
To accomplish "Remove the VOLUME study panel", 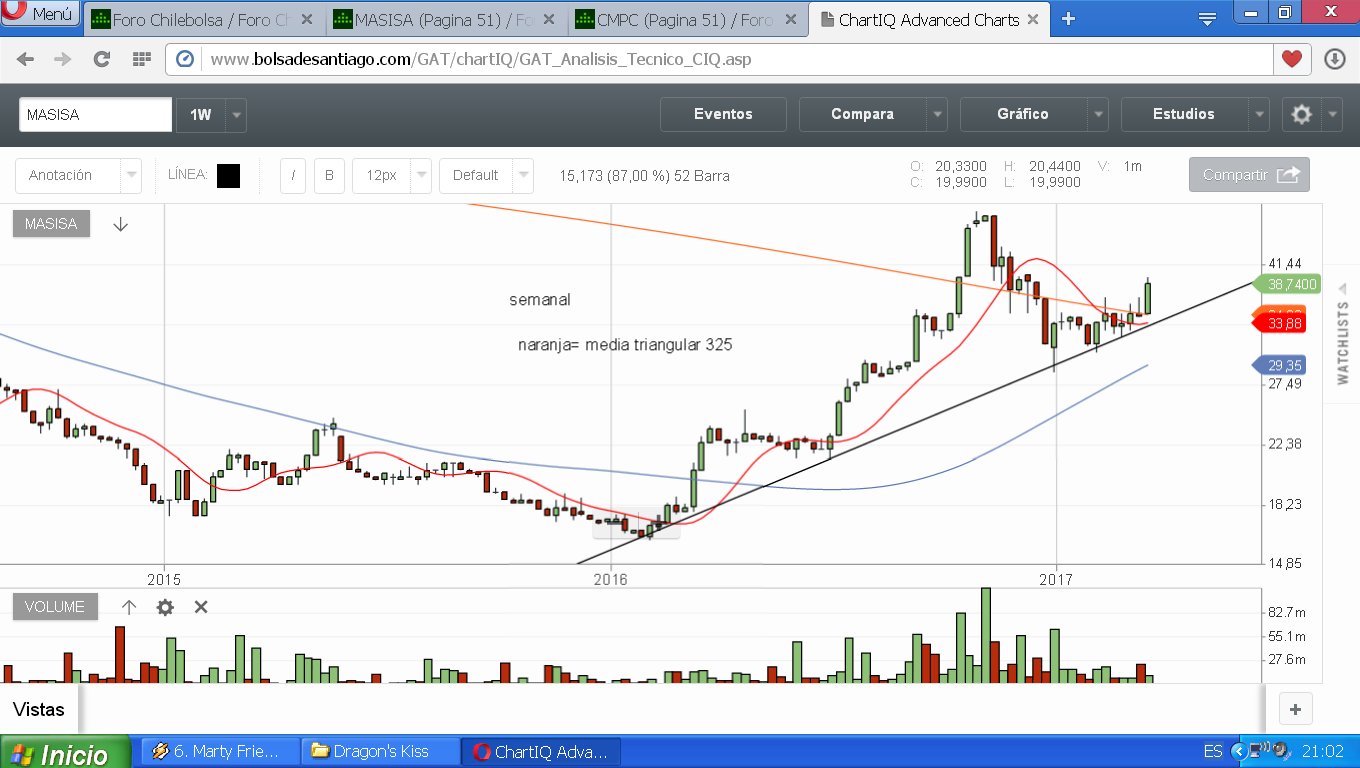I will click(201, 607).
